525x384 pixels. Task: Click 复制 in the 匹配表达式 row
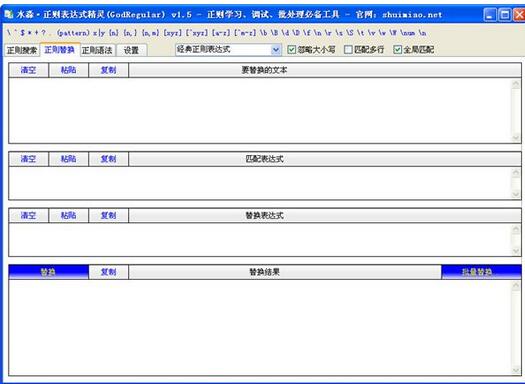108,159
